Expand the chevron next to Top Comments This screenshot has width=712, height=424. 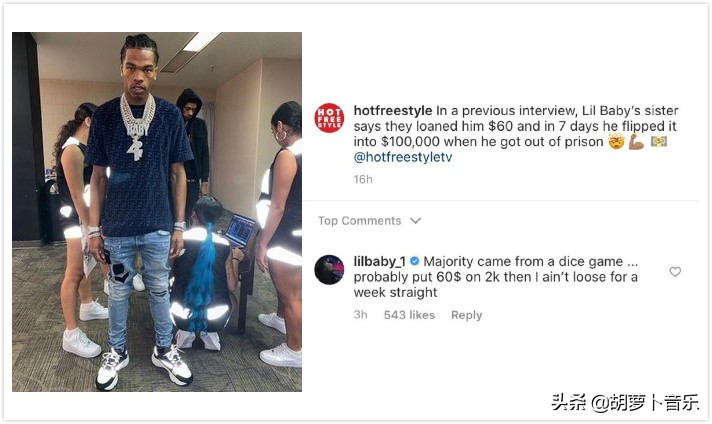(415, 221)
